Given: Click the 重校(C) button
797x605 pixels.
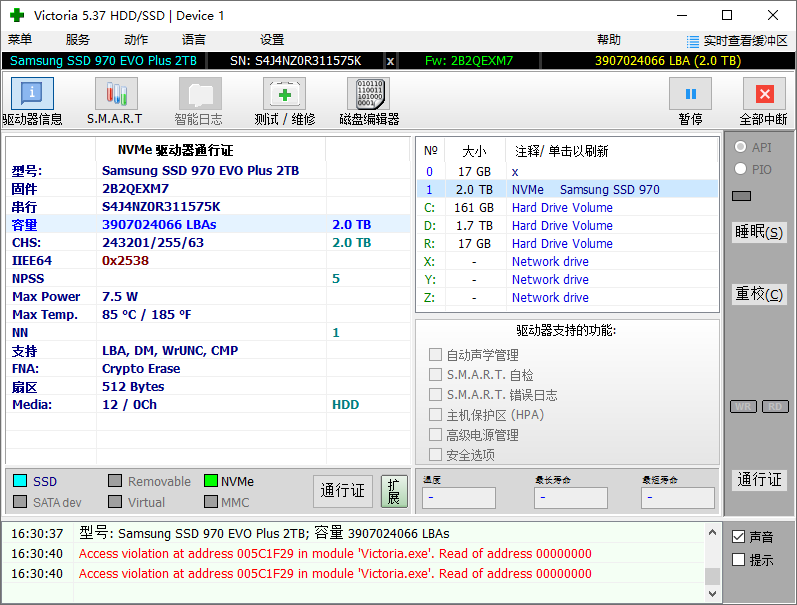Looking at the screenshot, I should [759, 294].
